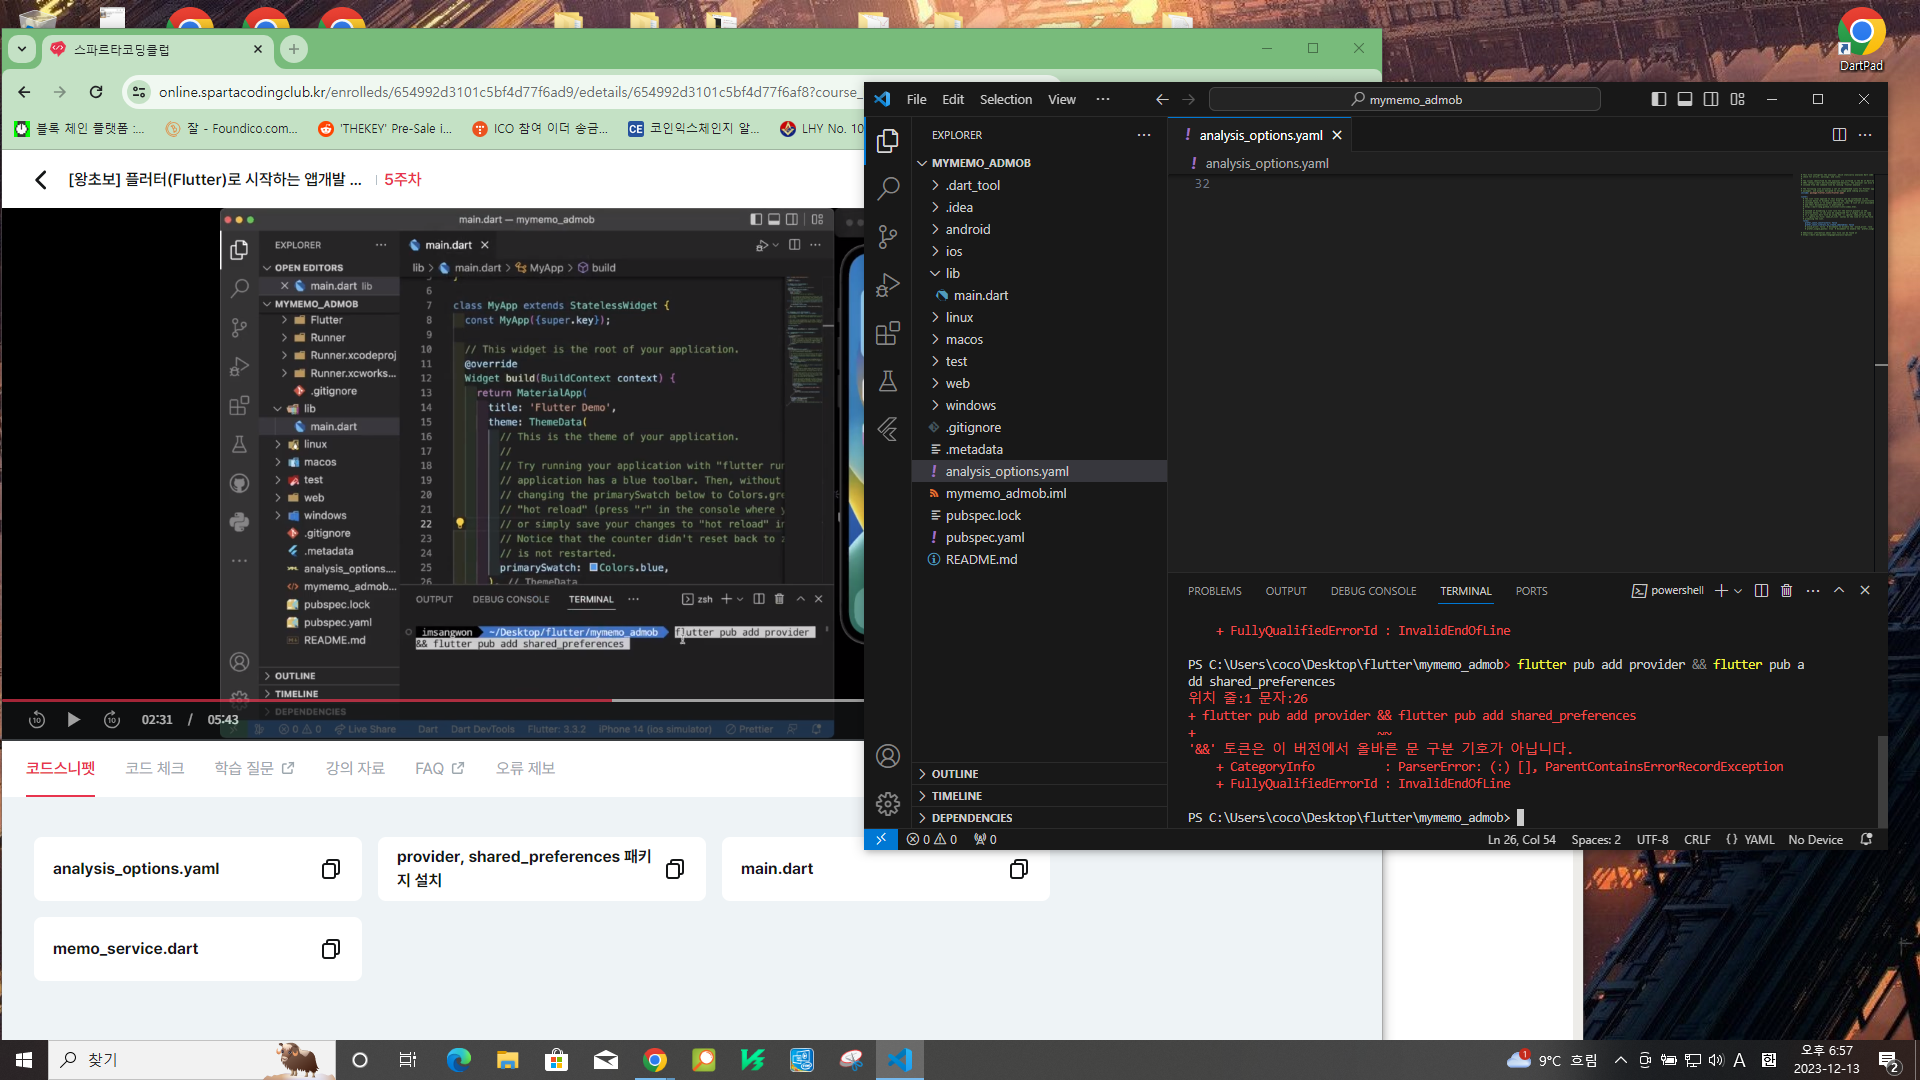Viewport: 1920px width, 1080px height.
Task: Go back from the lecture page
Action: 41,179
